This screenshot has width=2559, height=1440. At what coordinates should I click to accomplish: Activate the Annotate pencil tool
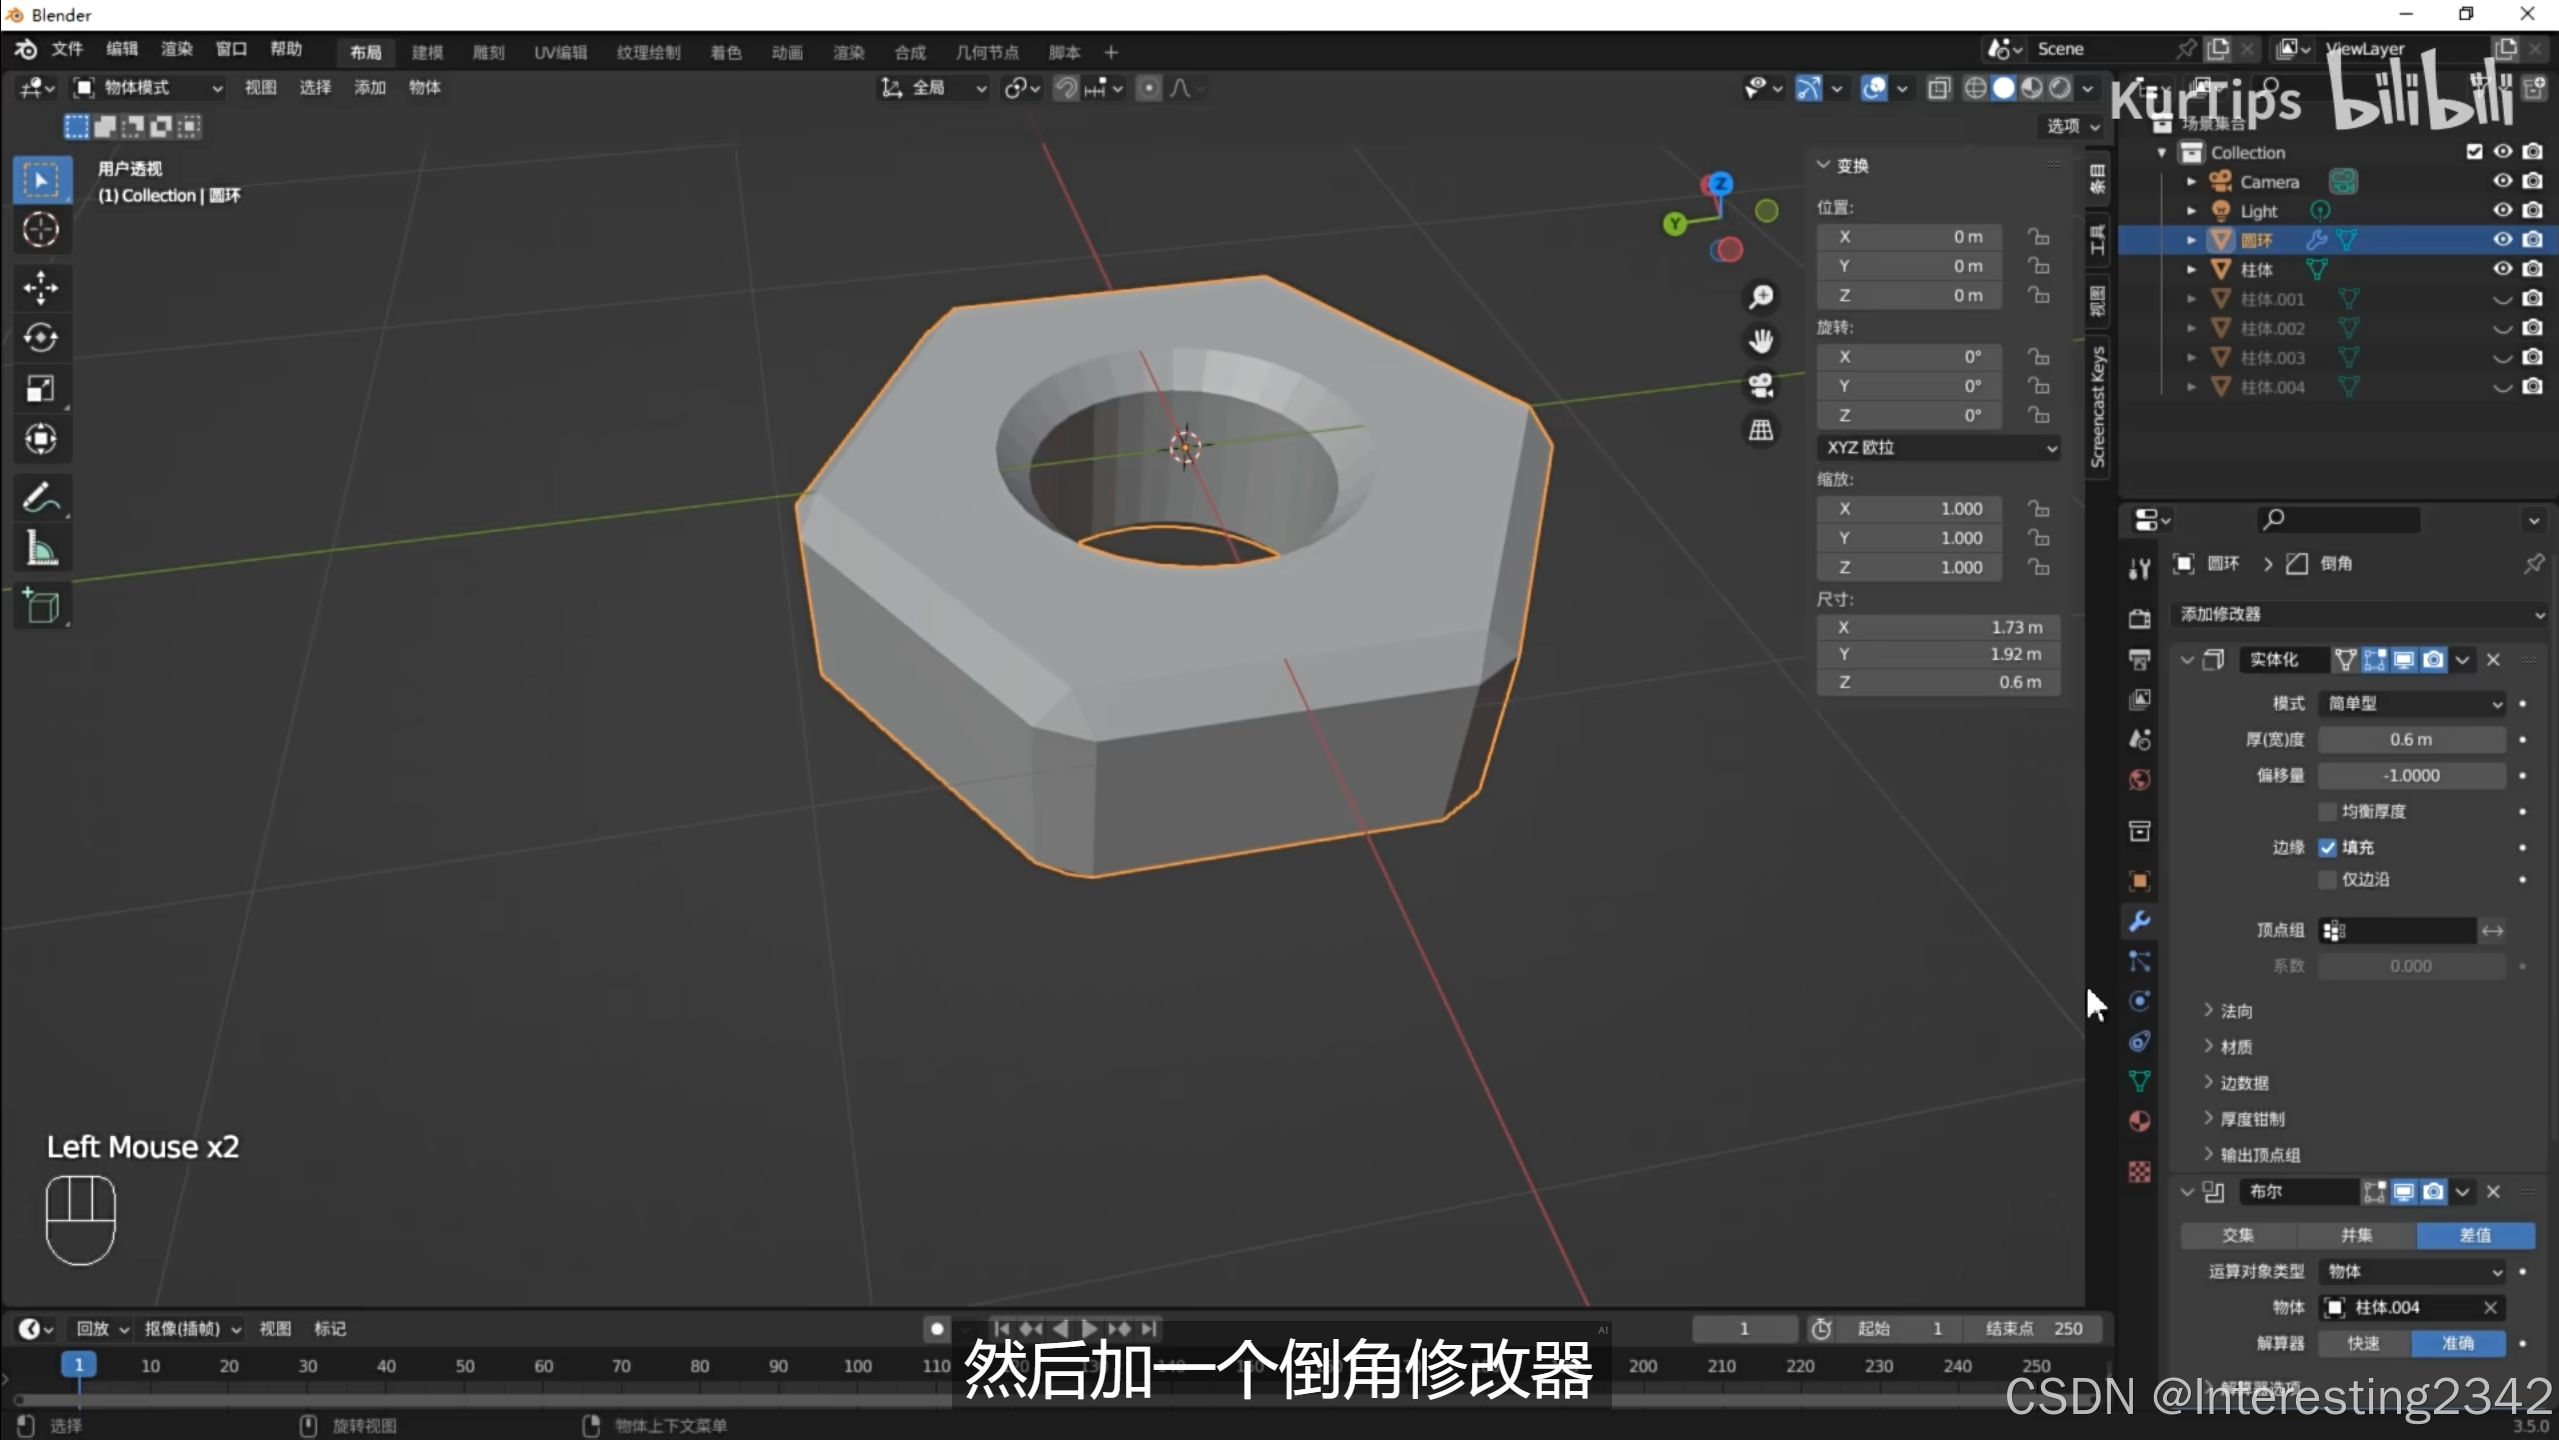(x=40, y=497)
